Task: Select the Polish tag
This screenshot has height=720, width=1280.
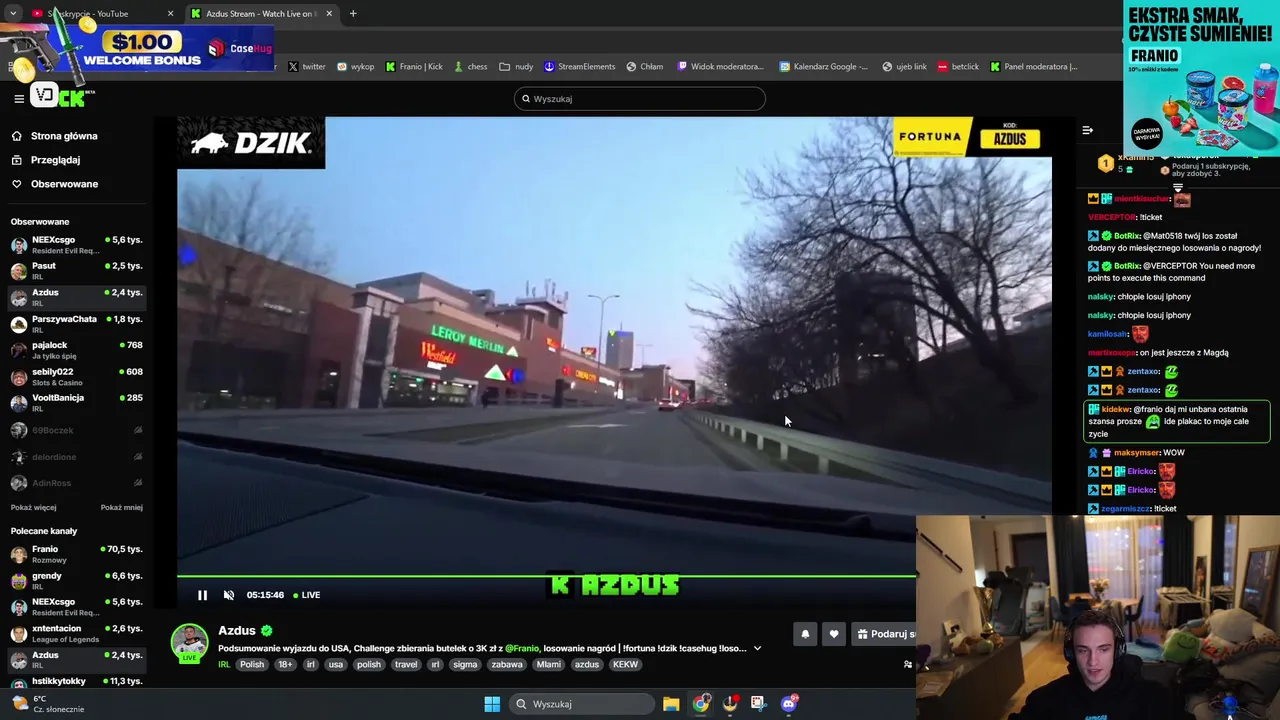Action: pyautogui.click(x=252, y=664)
